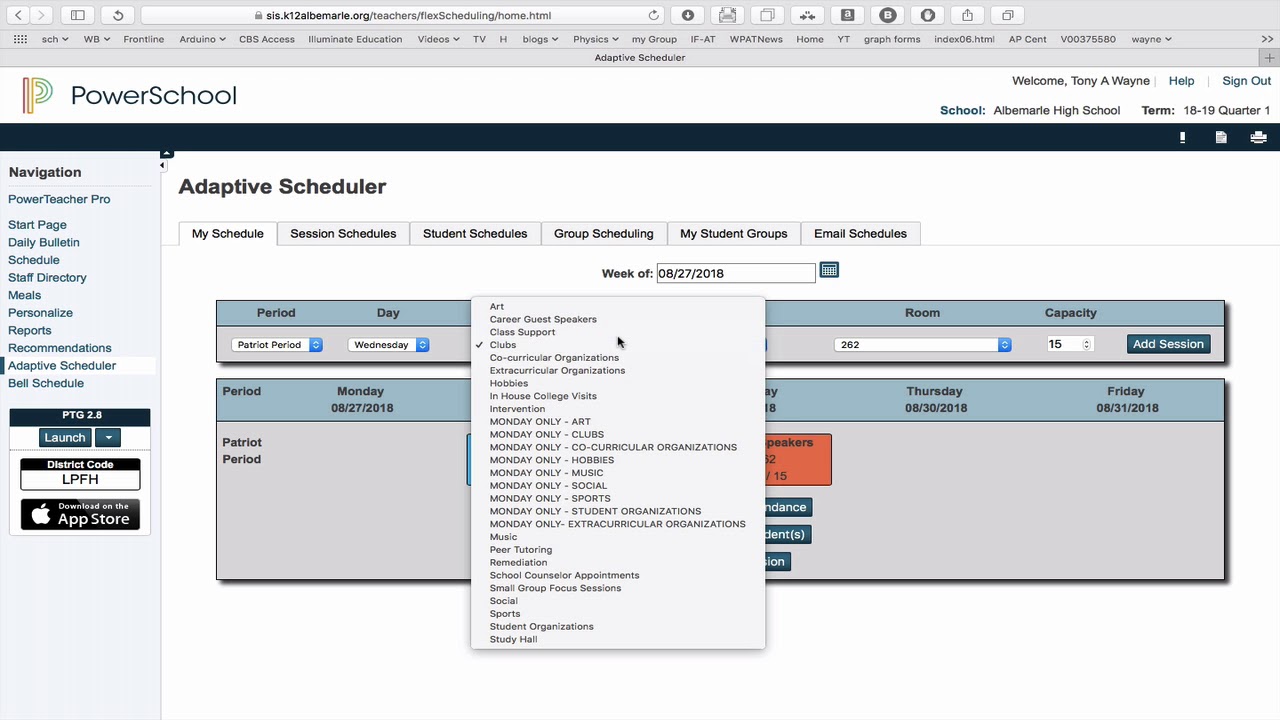This screenshot has height=720, width=1280.
Task: Click the Amazon extension icon
Action: tap(847, 15)
